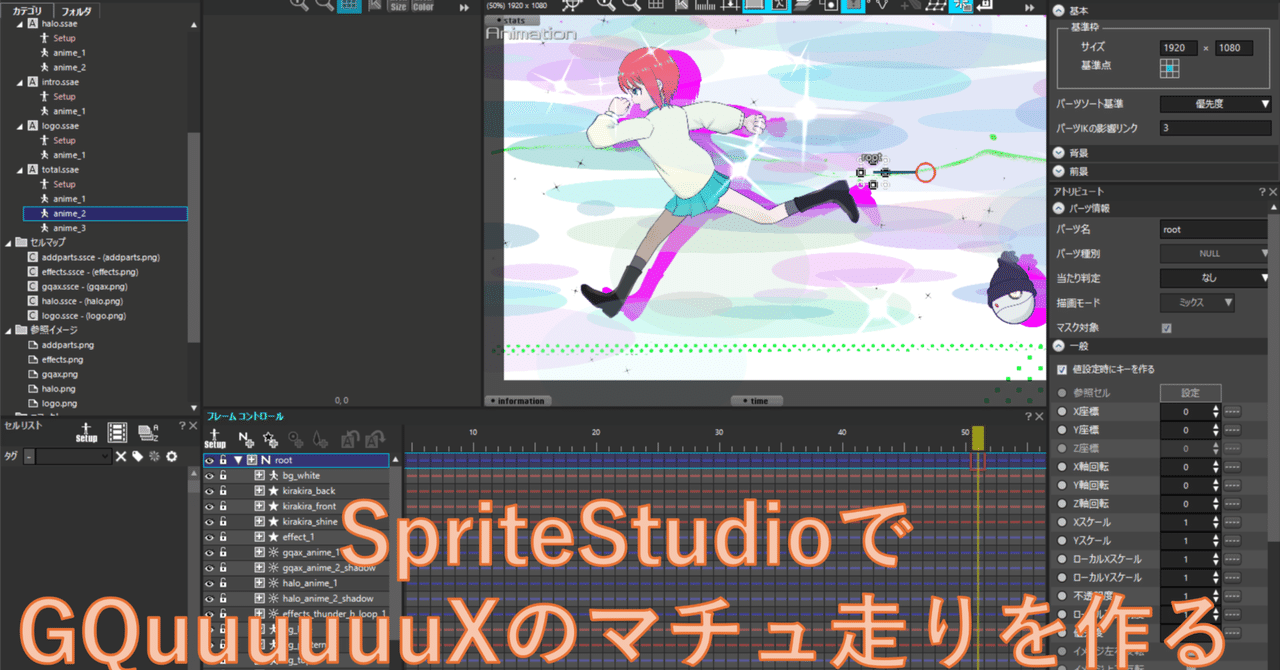
Task: Click the yellow playhead marker on the timeline
Action: pos(978,437)
